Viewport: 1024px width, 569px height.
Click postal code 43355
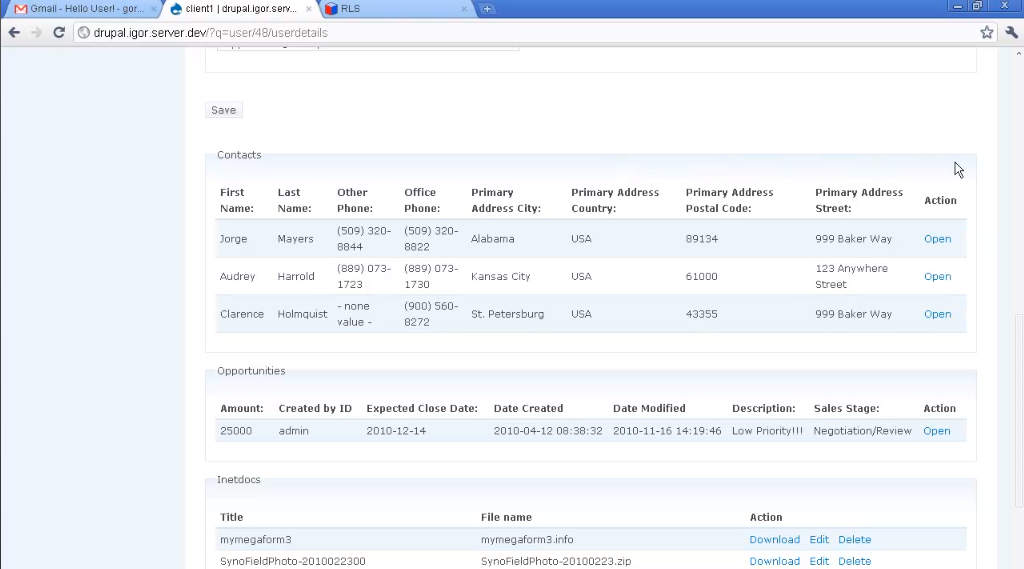701,314
